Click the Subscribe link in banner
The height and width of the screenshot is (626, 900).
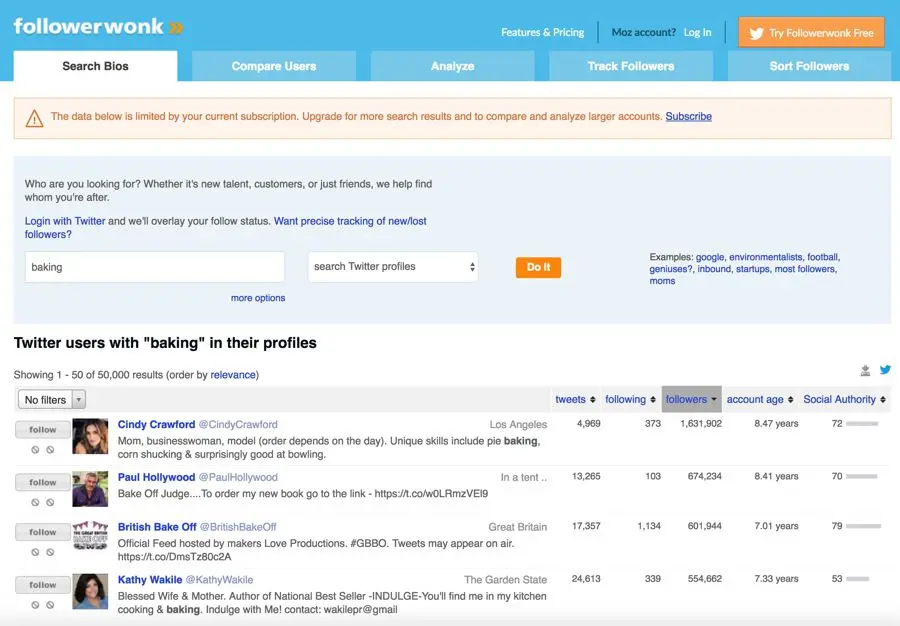(x=688, y=116)
